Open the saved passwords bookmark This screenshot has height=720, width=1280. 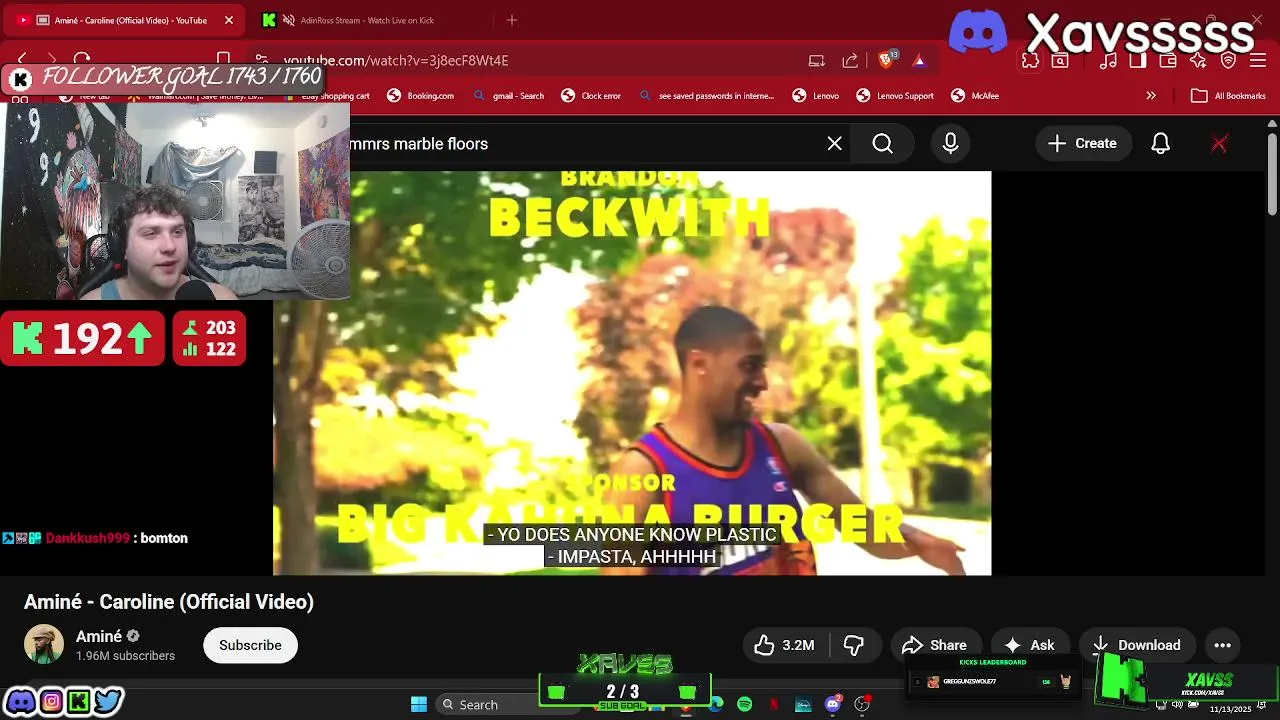click(706, 96)
